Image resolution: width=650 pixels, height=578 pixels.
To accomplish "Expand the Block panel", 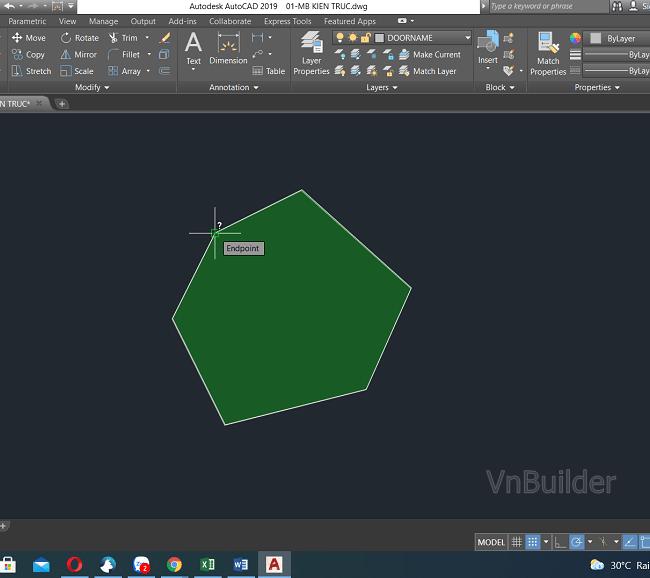I will [500, 87].
